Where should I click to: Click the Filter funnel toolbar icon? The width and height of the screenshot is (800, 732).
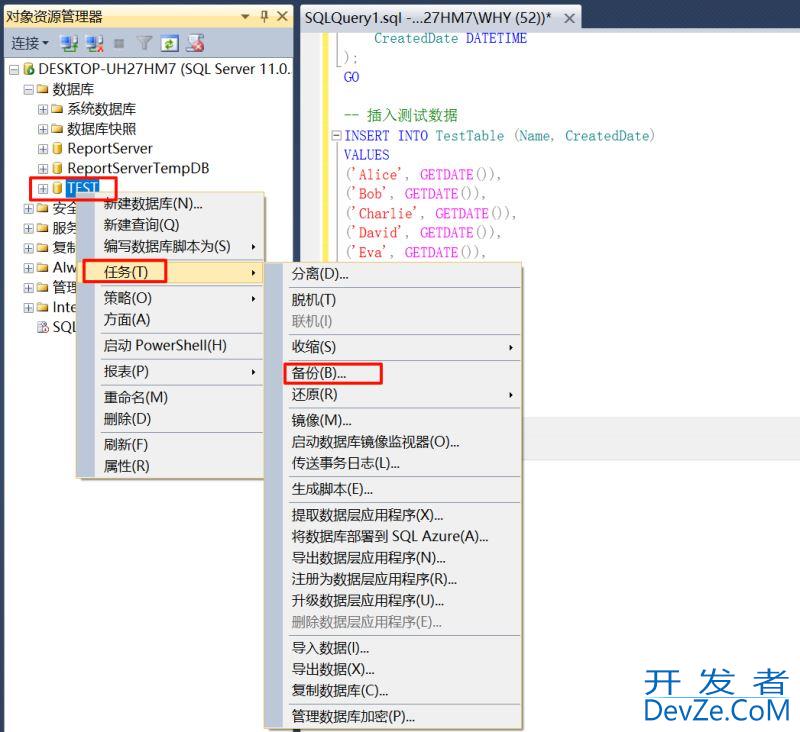click(144, 44)
